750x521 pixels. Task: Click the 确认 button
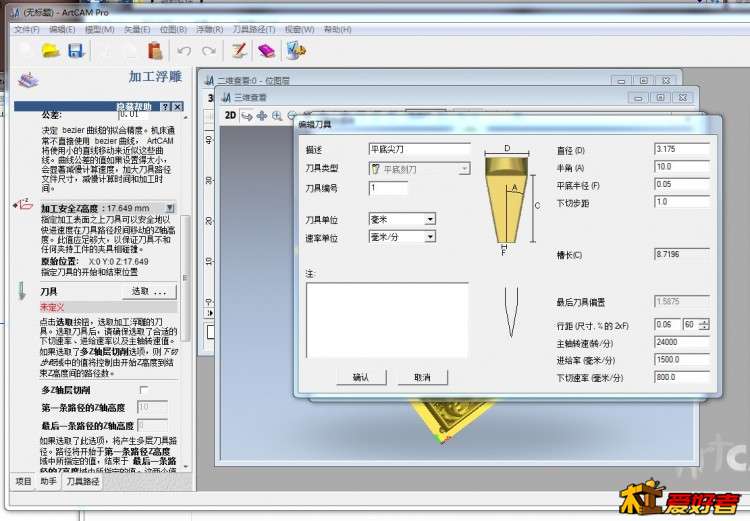tap(361, 377)
